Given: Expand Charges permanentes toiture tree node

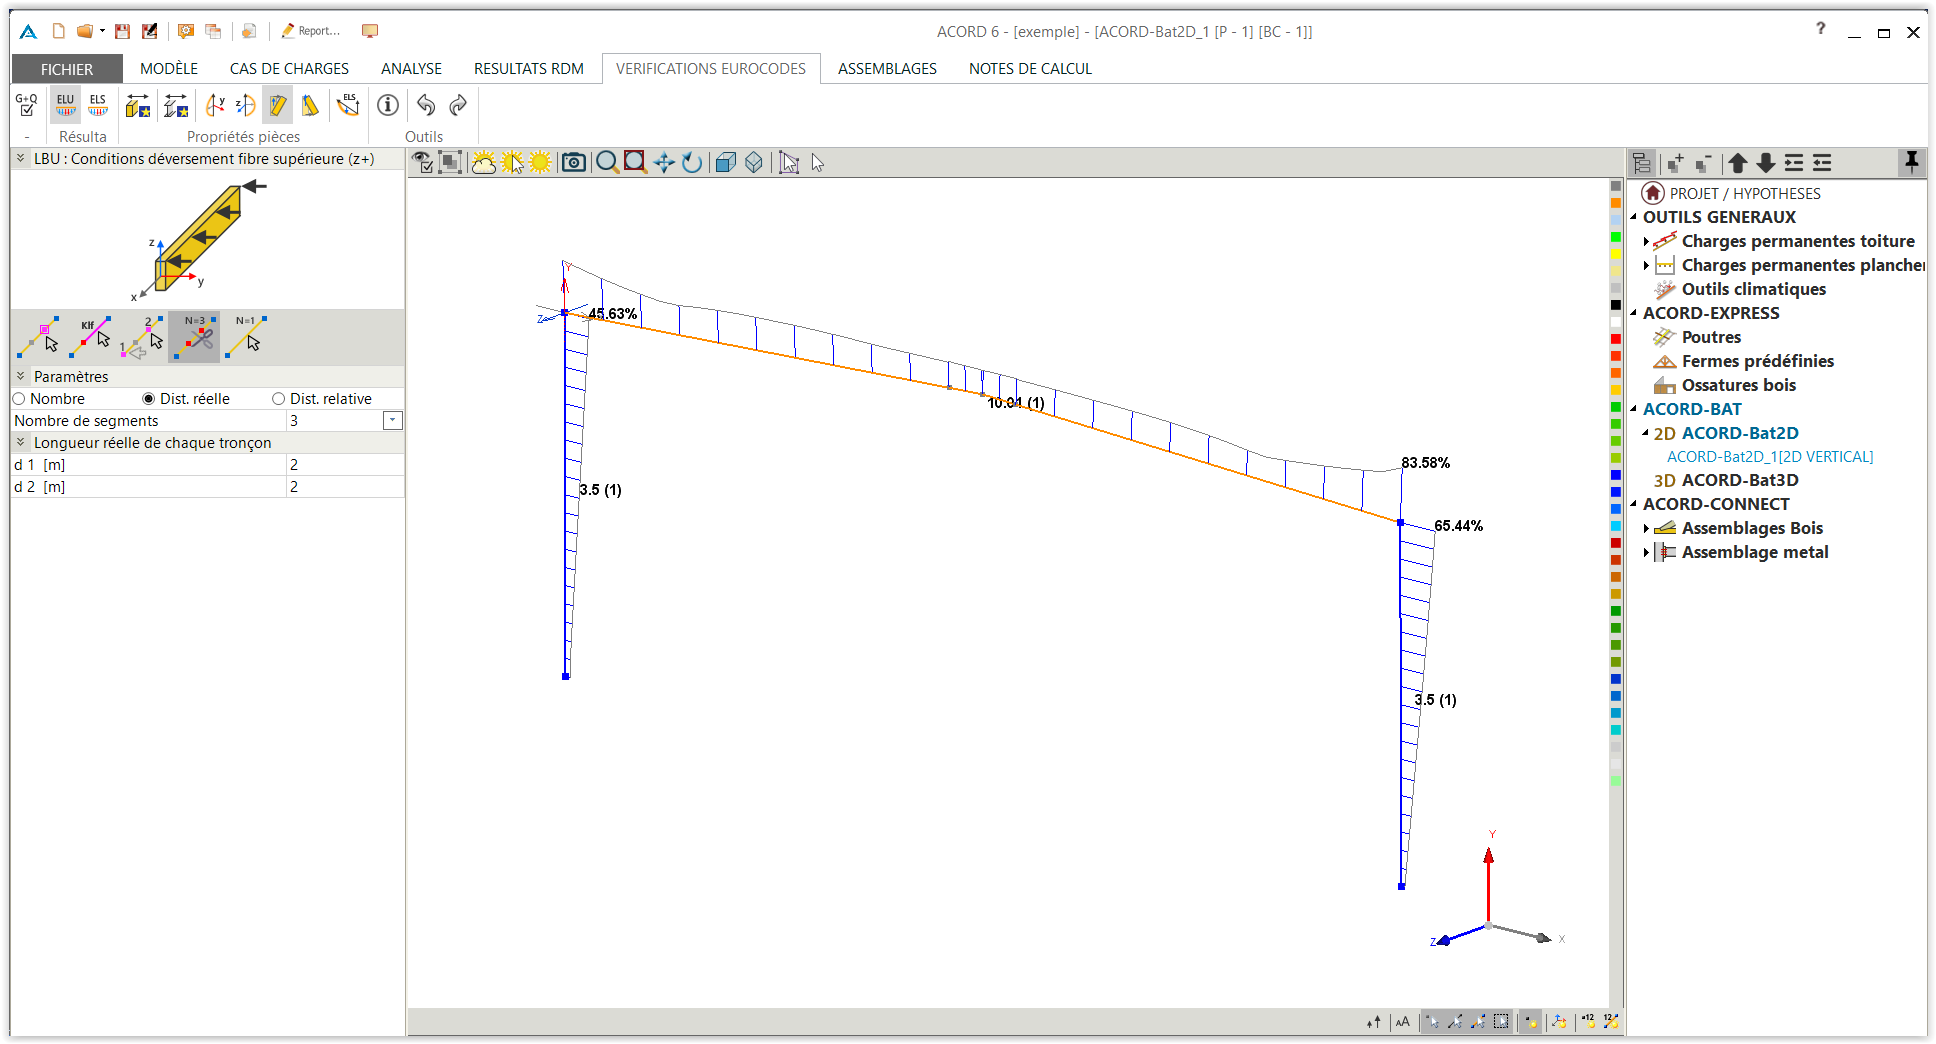Looking at the screenshot, I should point(1646,241).
